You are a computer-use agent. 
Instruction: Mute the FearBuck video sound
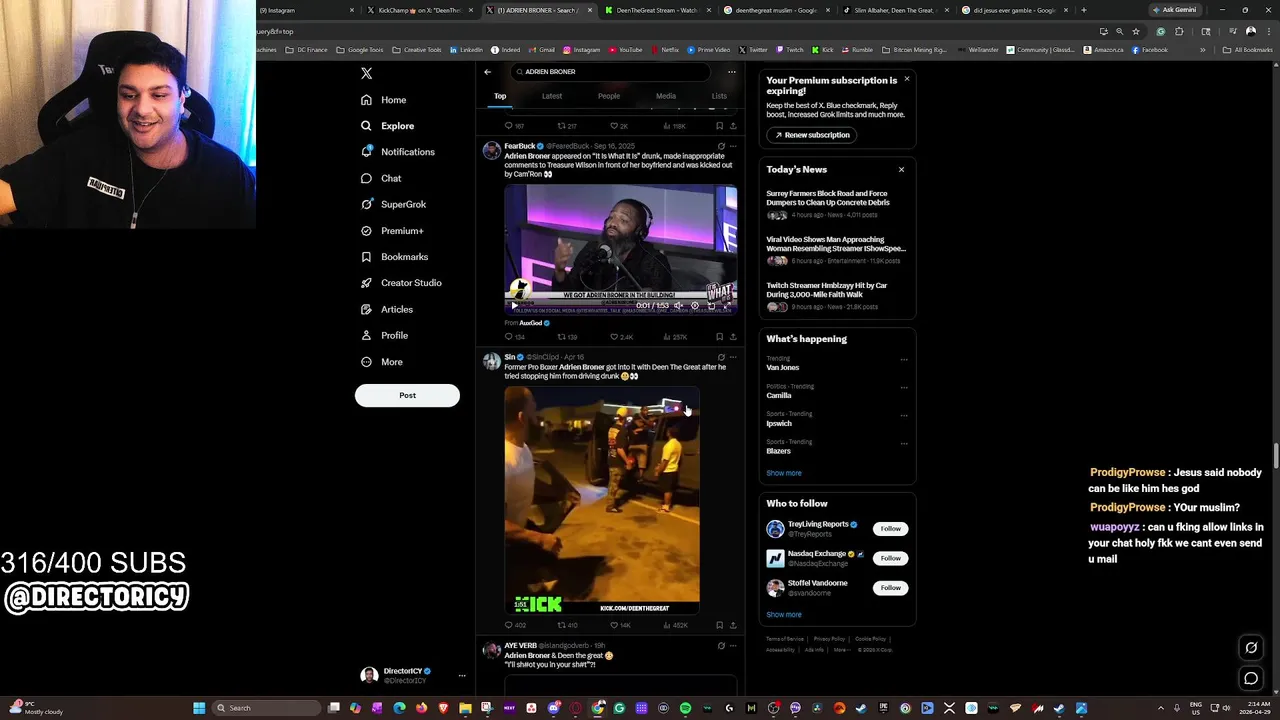[678, 306]
